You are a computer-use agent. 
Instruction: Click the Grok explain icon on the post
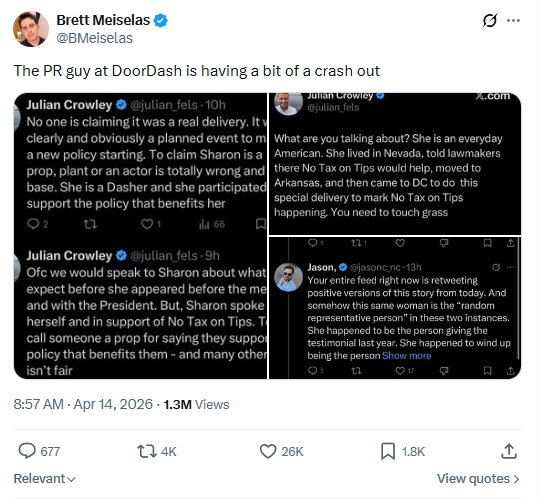[489, 21]
